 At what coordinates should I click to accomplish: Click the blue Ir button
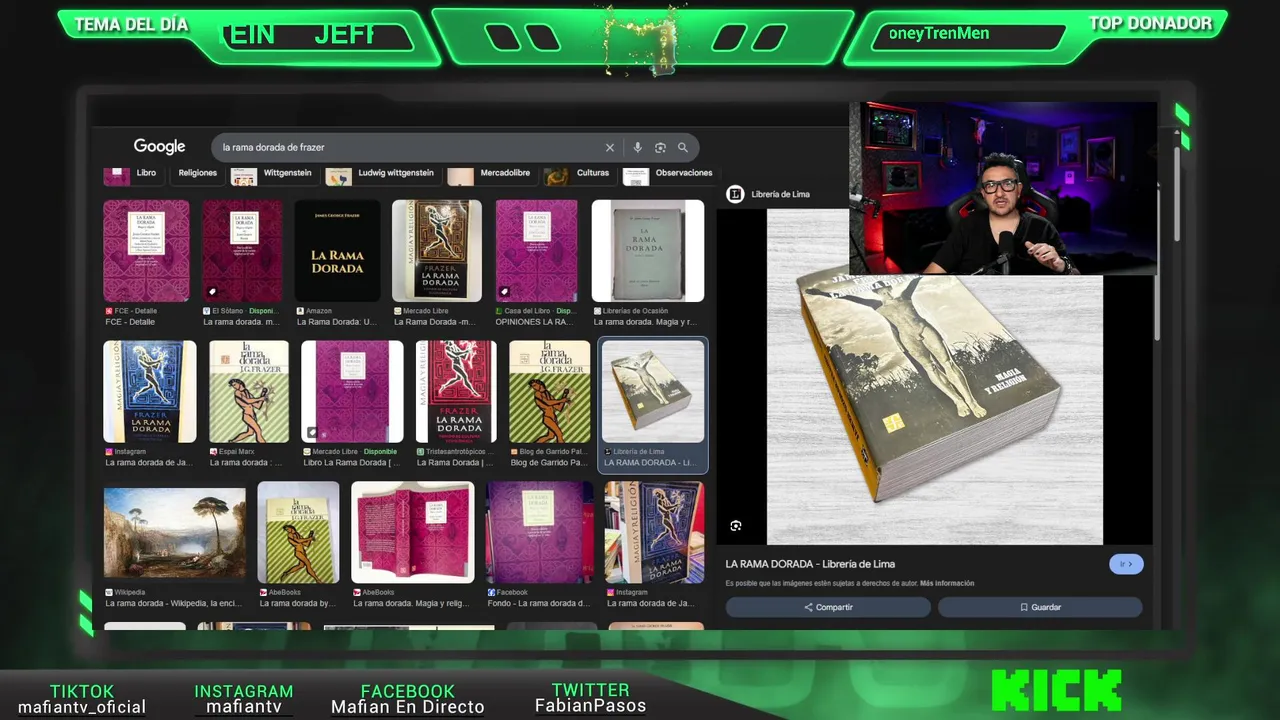(1126, 564)
